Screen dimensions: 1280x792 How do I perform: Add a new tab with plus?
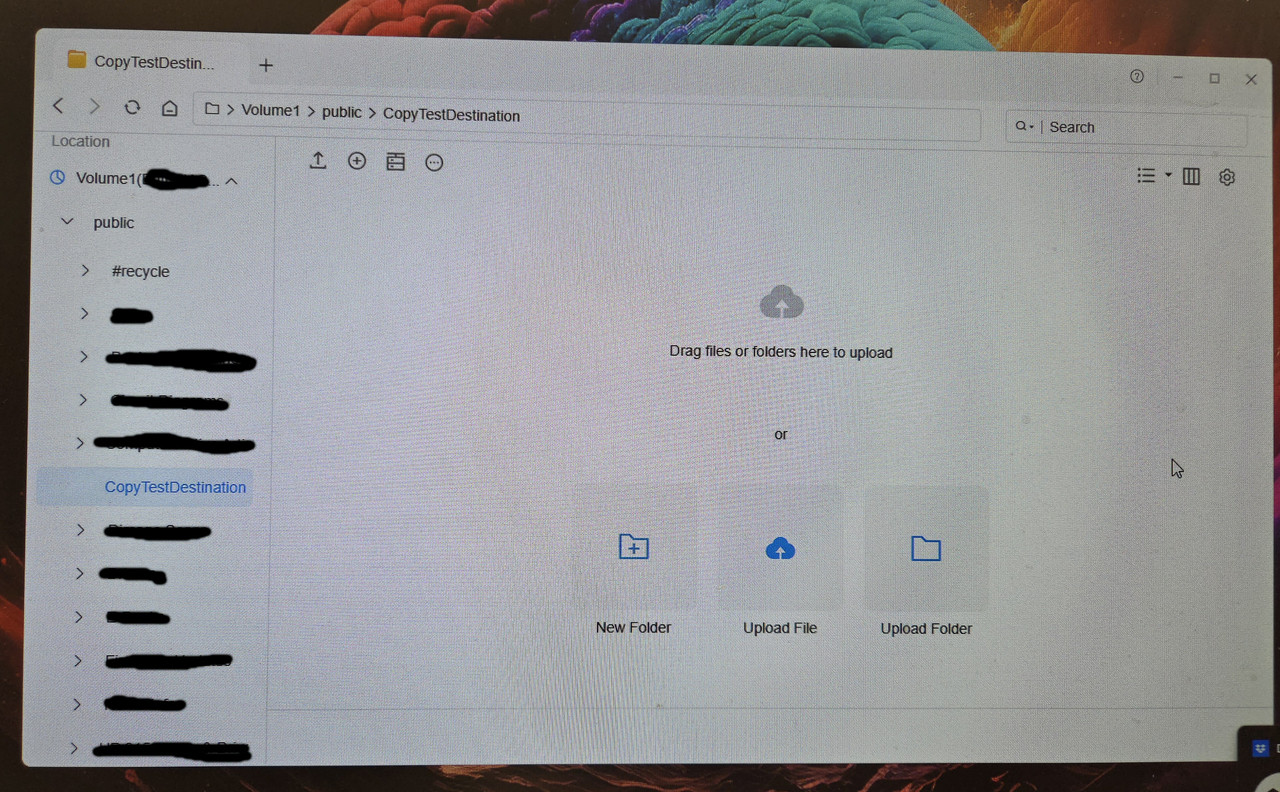pos(266,65)
